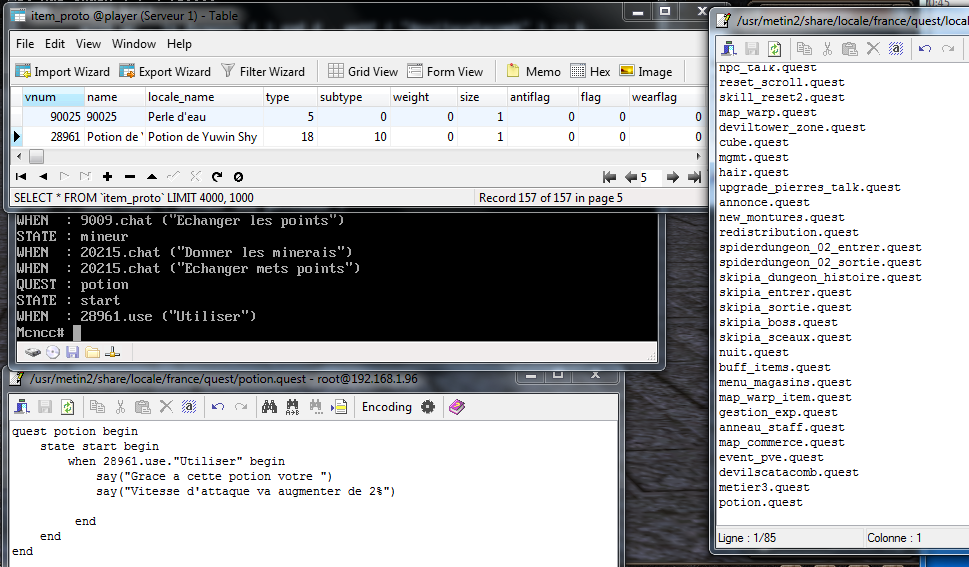Click the antiflag column header
This screenshot has height=567, width=969.
click(x=542, y=97)
